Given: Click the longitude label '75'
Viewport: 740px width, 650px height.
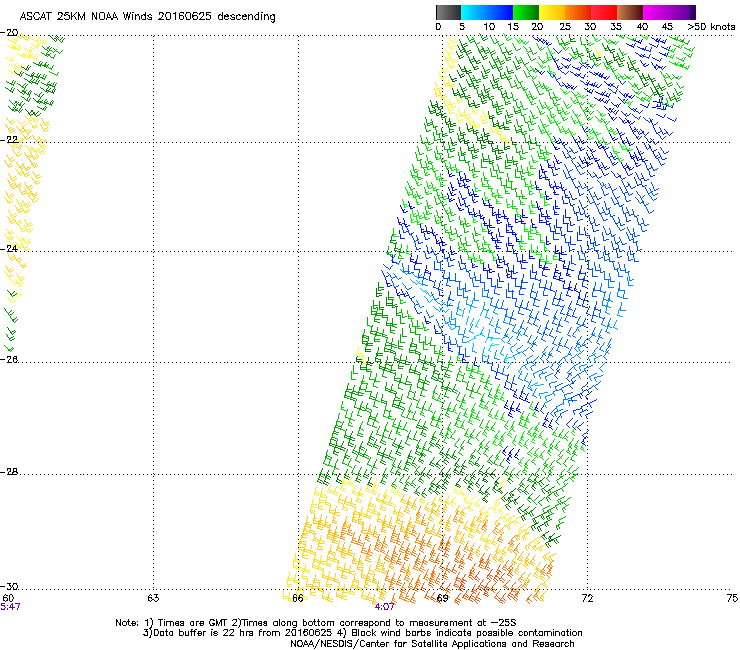Looking at the screenshot, I should pos(732,598).
